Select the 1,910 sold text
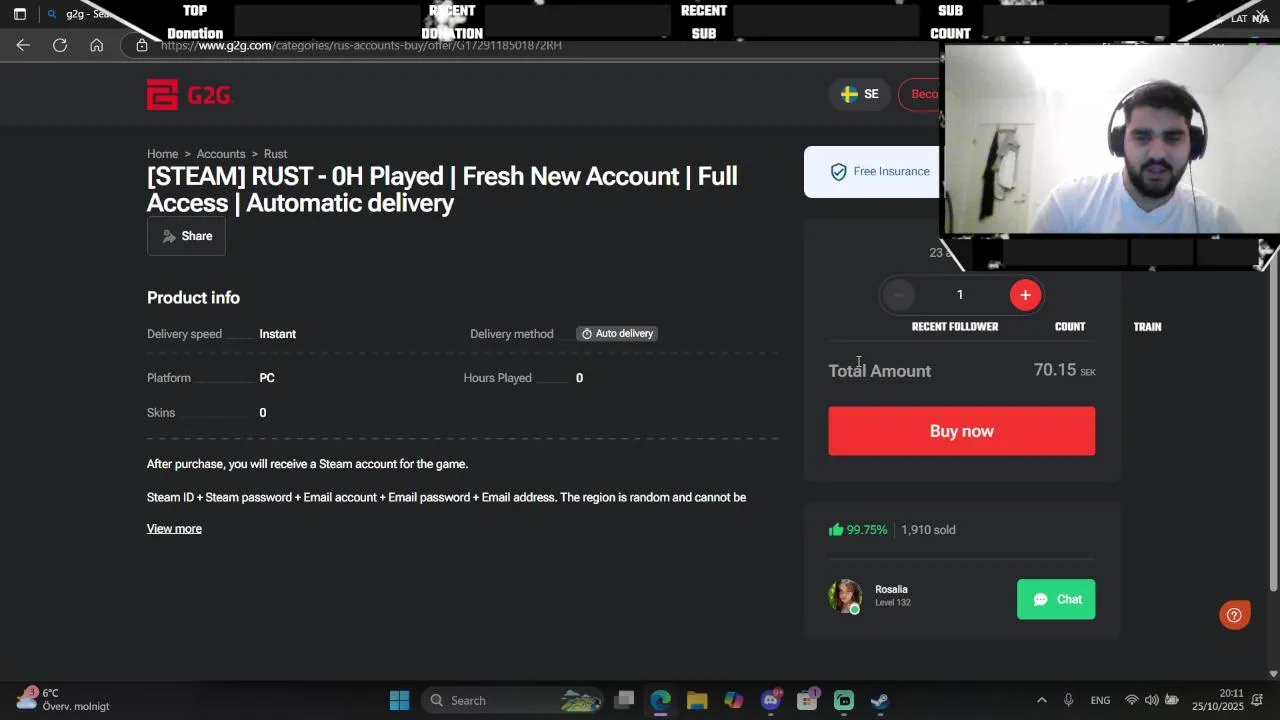This screenshot has height=720, width=1280. (928, 530)
